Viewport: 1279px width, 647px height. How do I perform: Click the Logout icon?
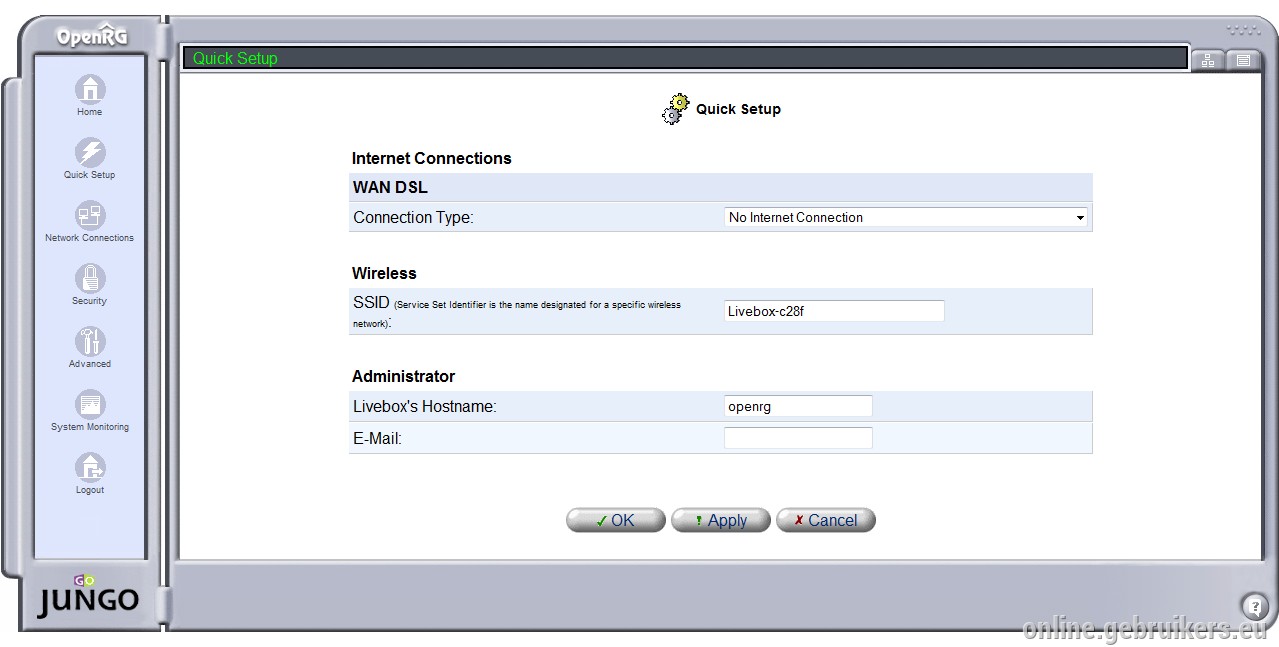90,467
